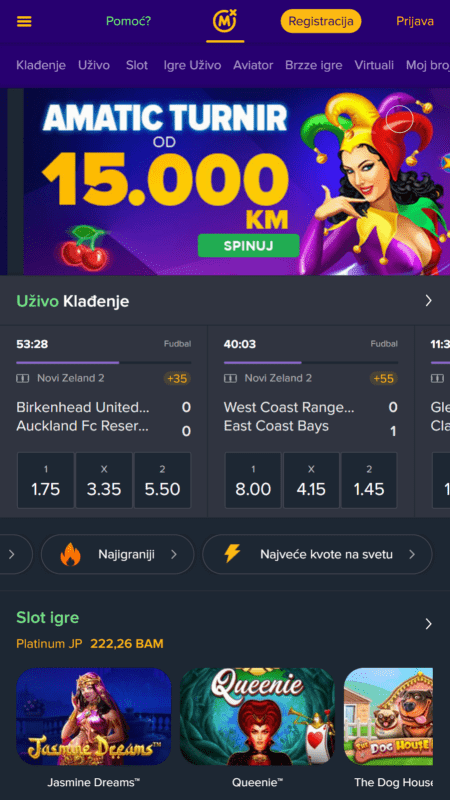Viewport: 450px width, 800px height.
Task: Tap the cherries icon on the banner
Action: click(x=84, y=248)
